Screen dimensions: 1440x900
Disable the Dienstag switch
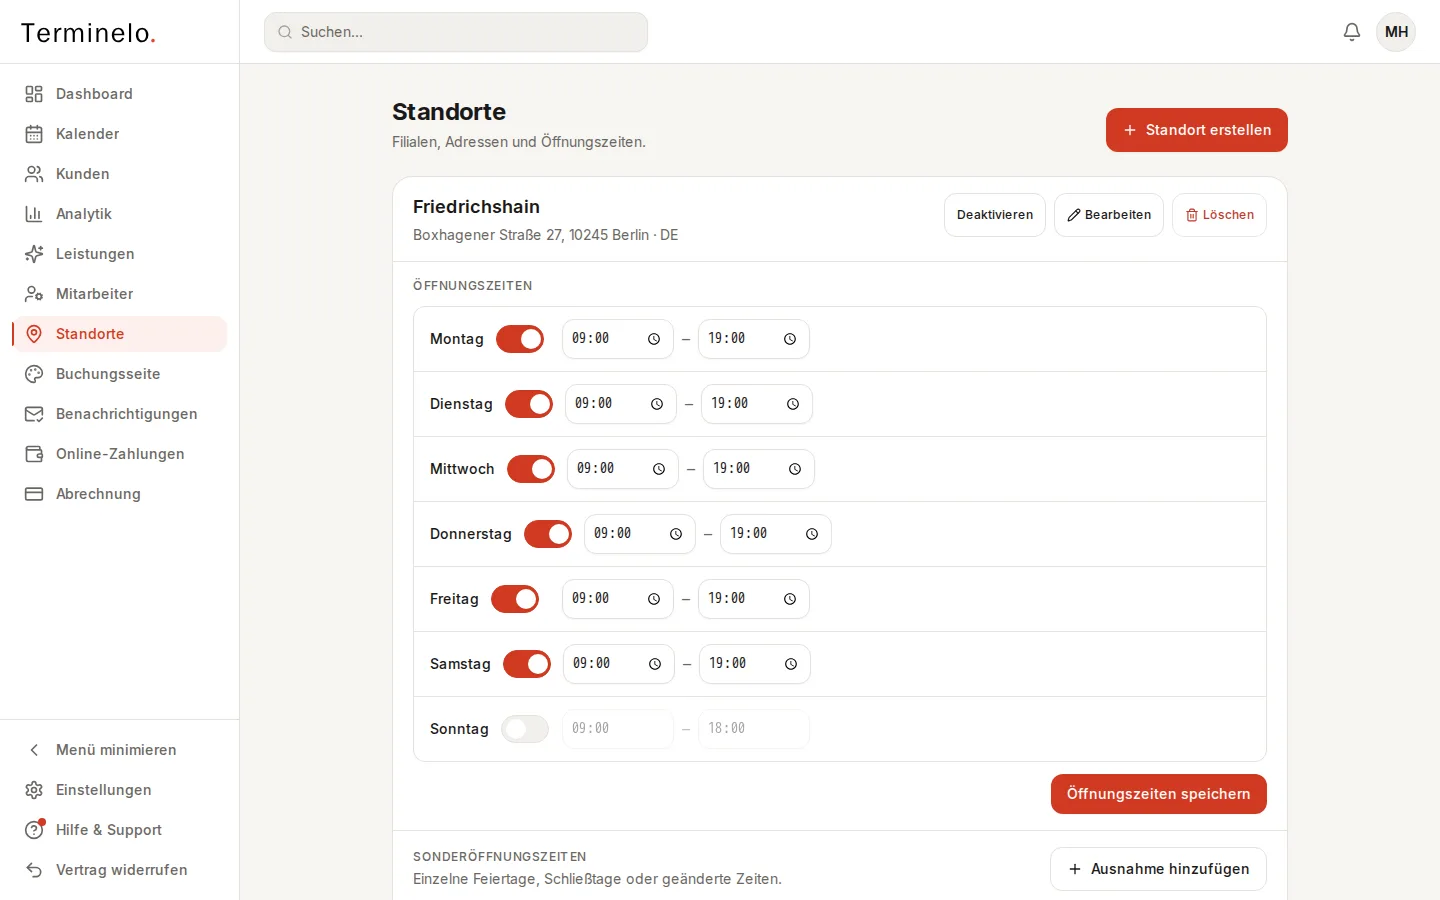529,404
